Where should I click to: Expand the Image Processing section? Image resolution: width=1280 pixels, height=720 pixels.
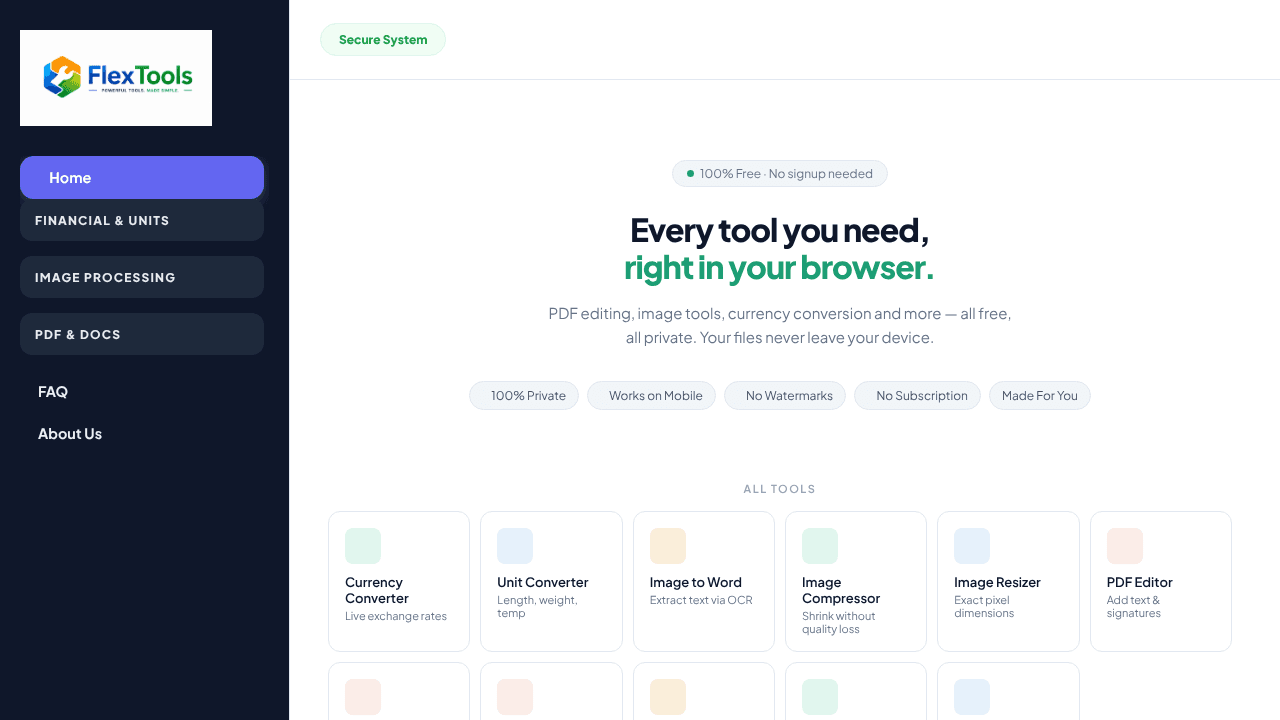142,277
